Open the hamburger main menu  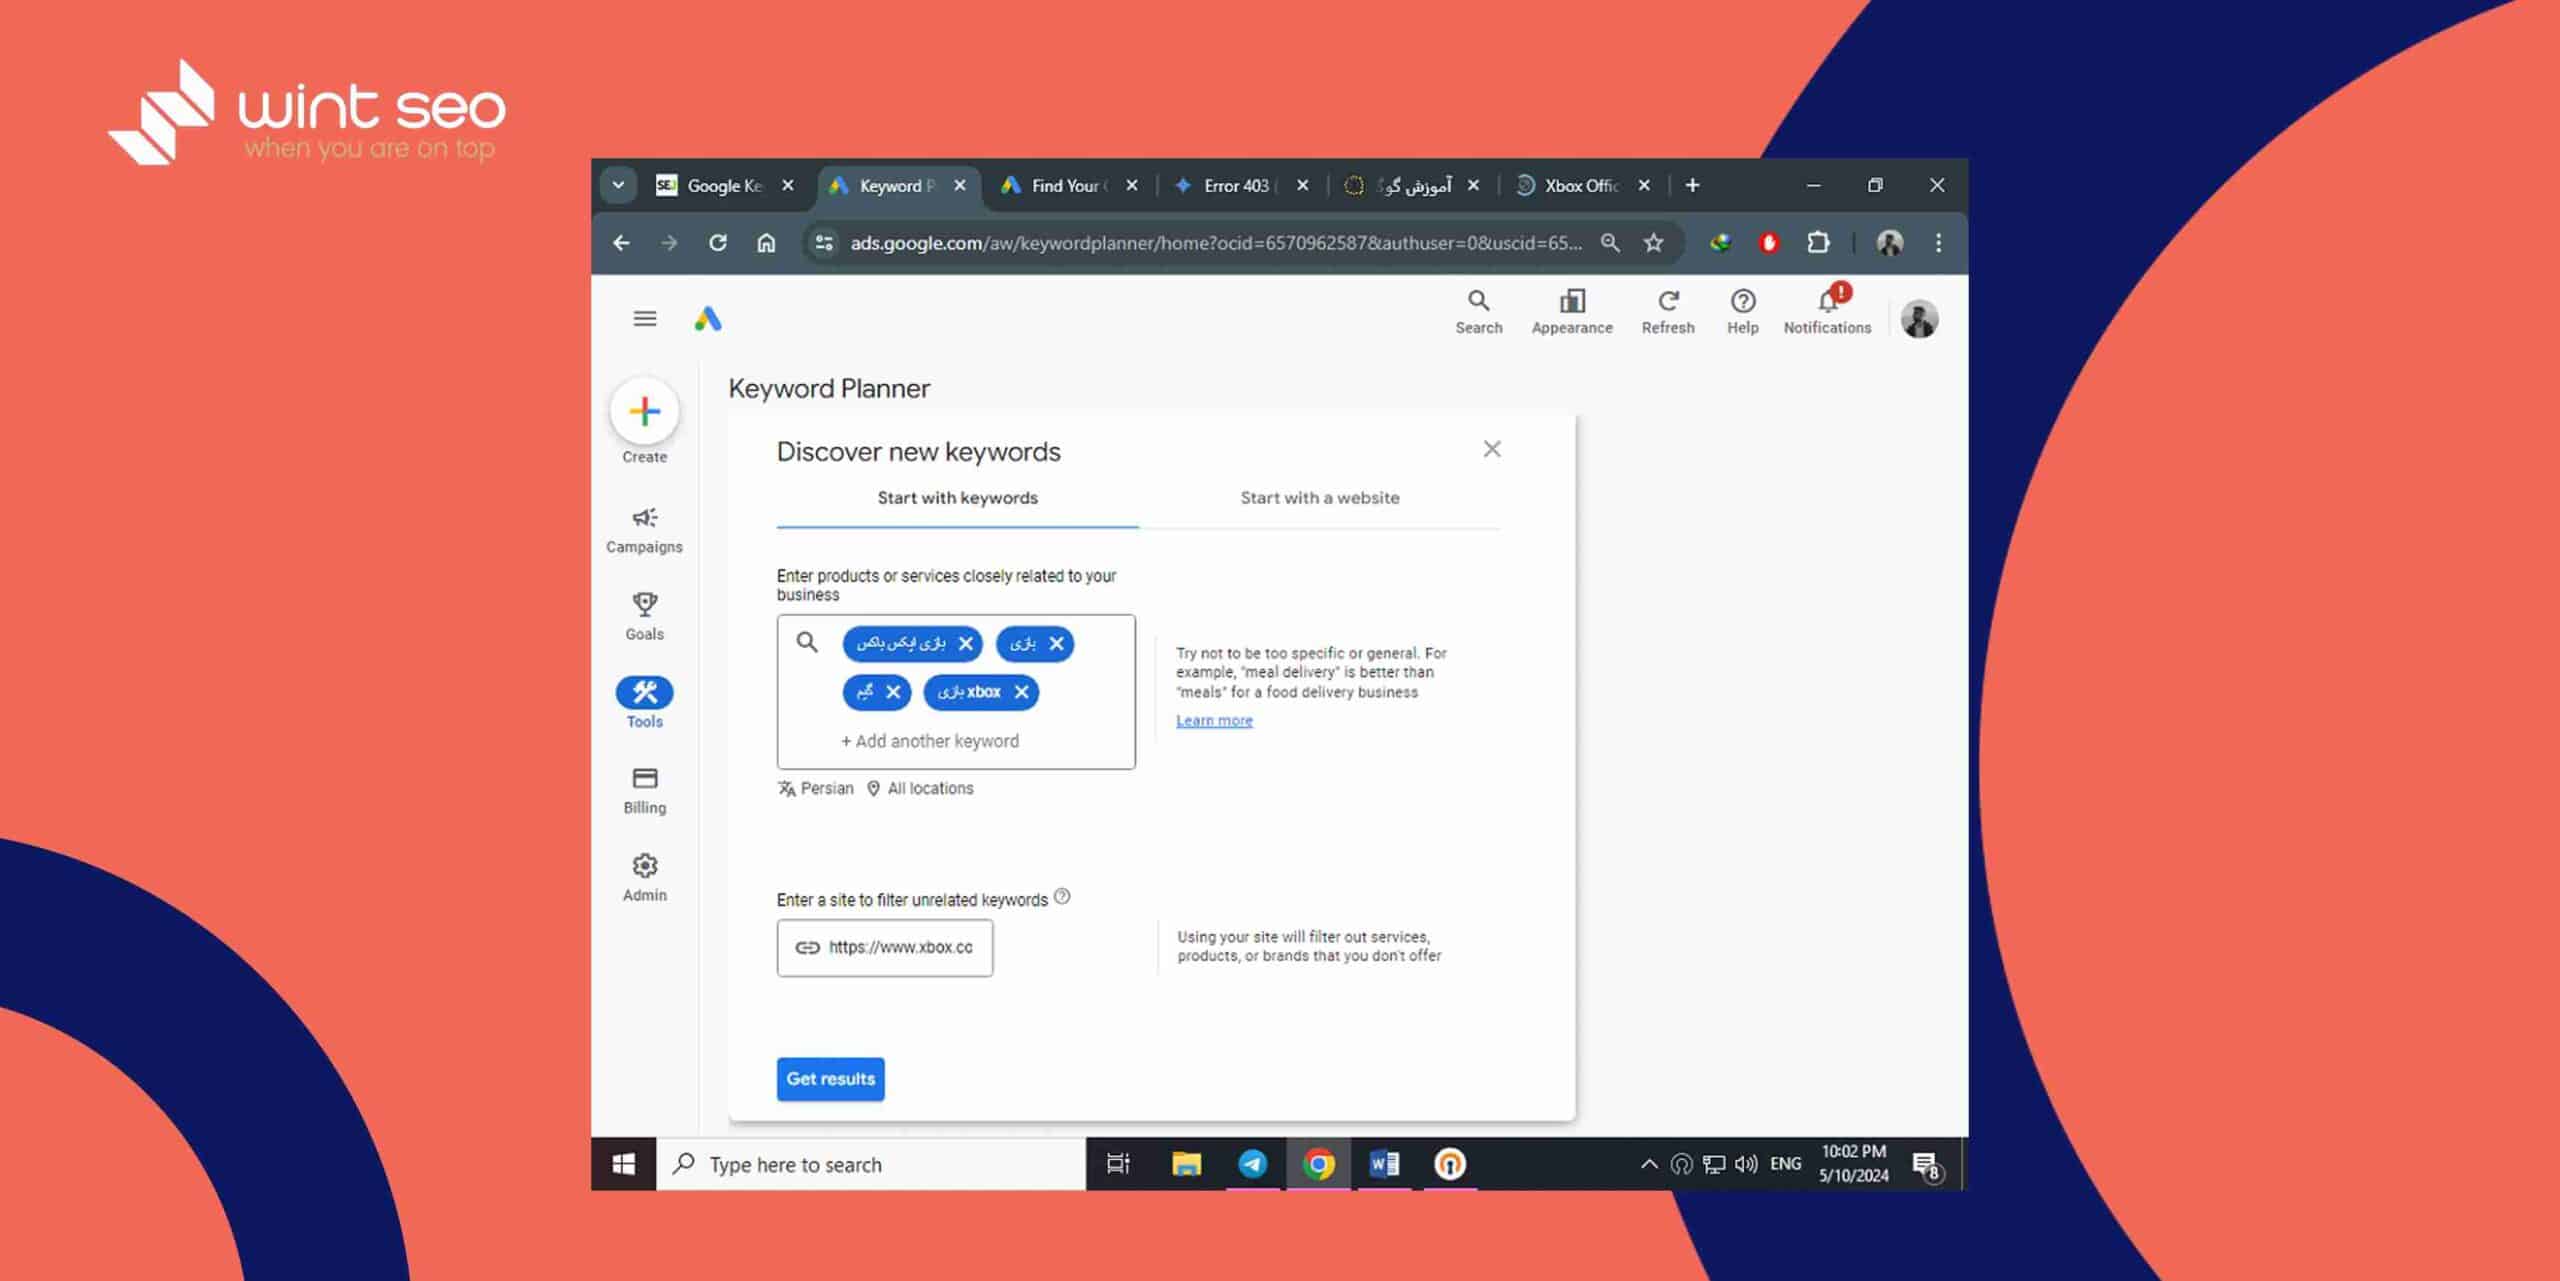pyautogui.click(x=645, y=319)
